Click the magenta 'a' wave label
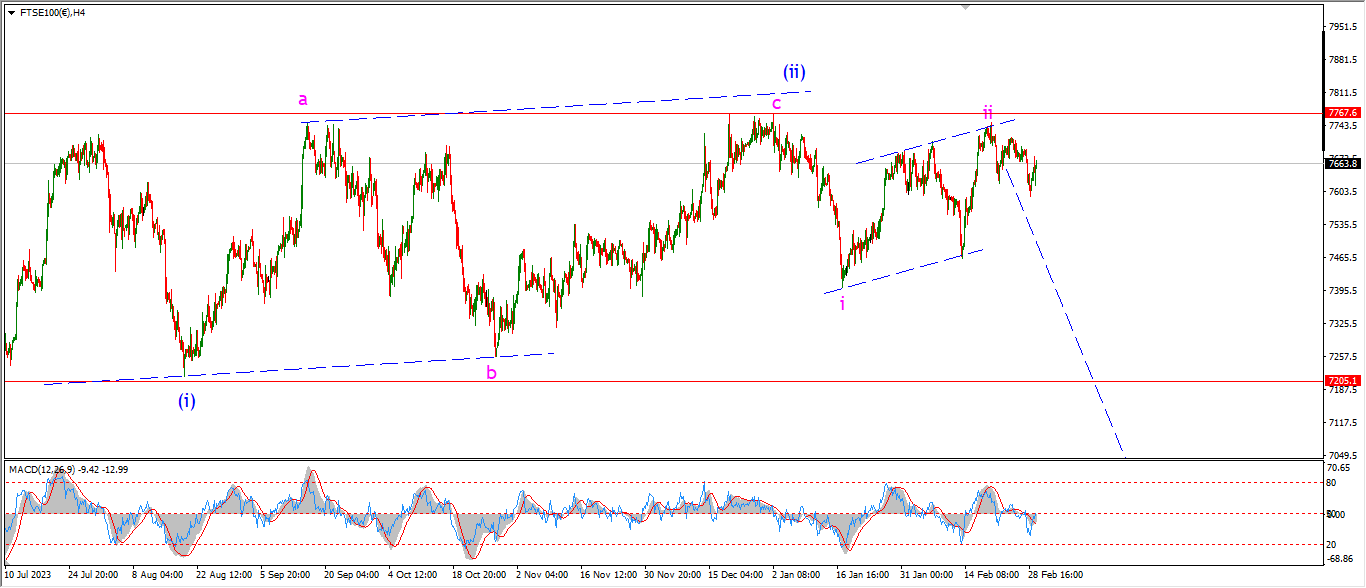Screen dimensions: 1366x588 click(x=303, y=99)
